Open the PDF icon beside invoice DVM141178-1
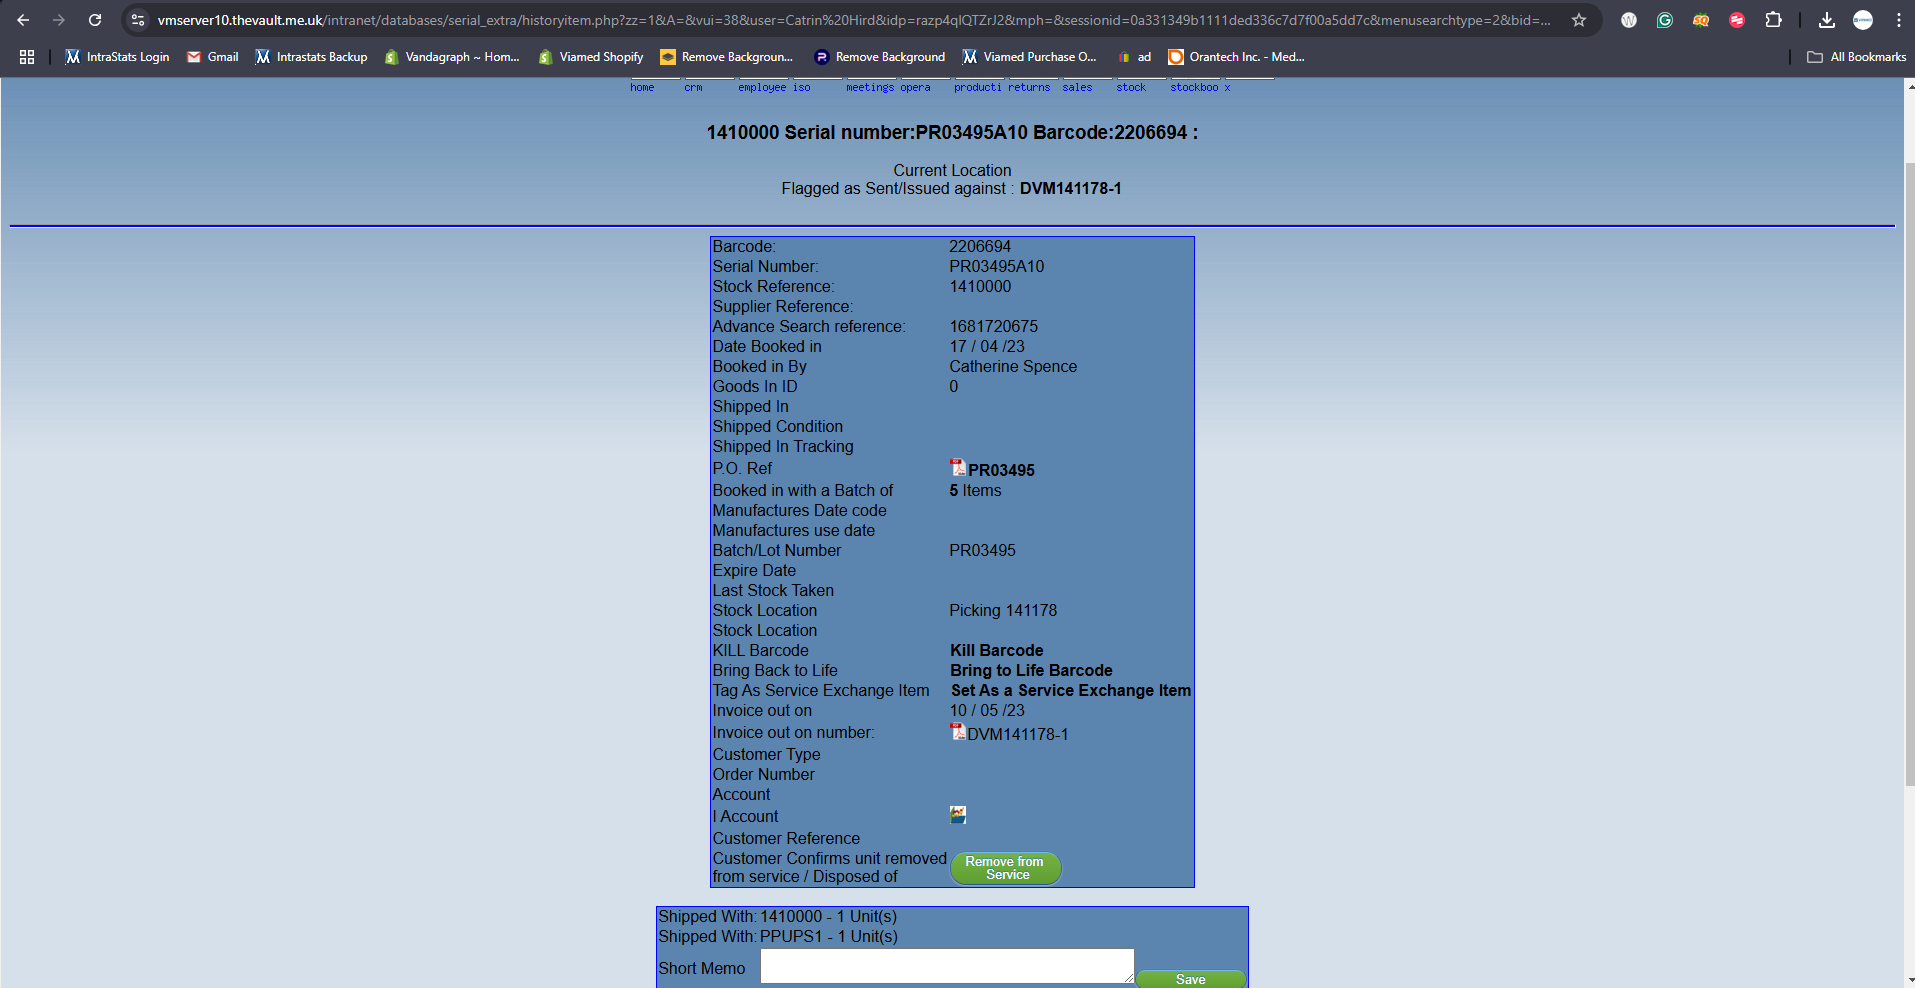The width and height of the screenshot is (1915, 988). 957,732
